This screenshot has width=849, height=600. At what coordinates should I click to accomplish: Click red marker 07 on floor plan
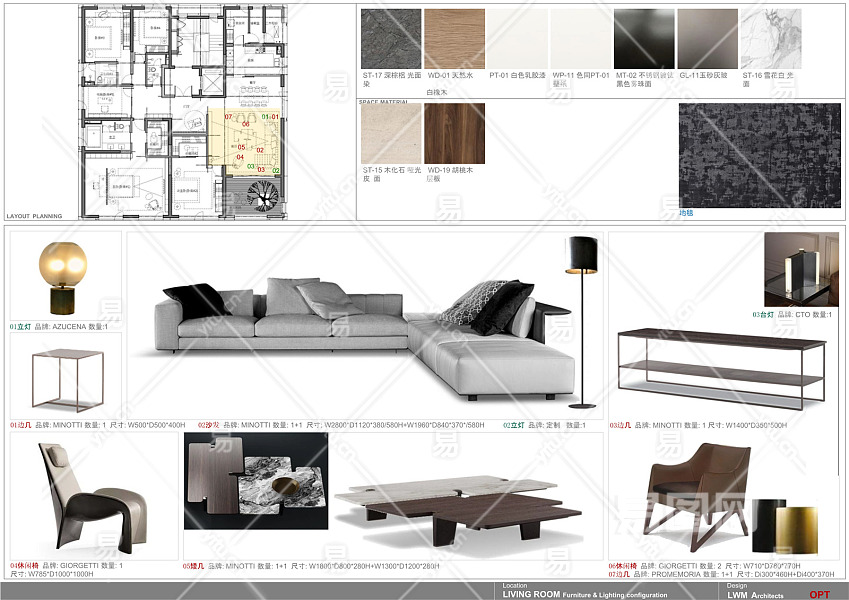click(228, 116)
